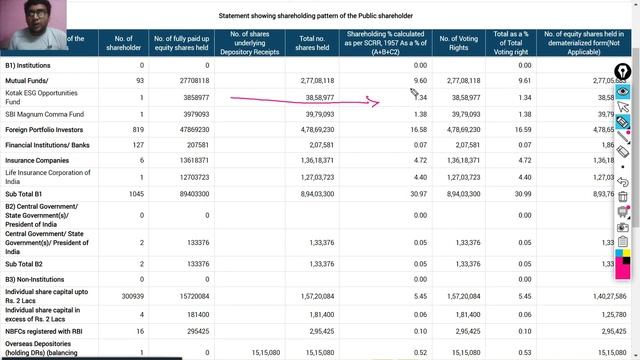
Task: Click shares held value 47869230
Action: (194, 130)
